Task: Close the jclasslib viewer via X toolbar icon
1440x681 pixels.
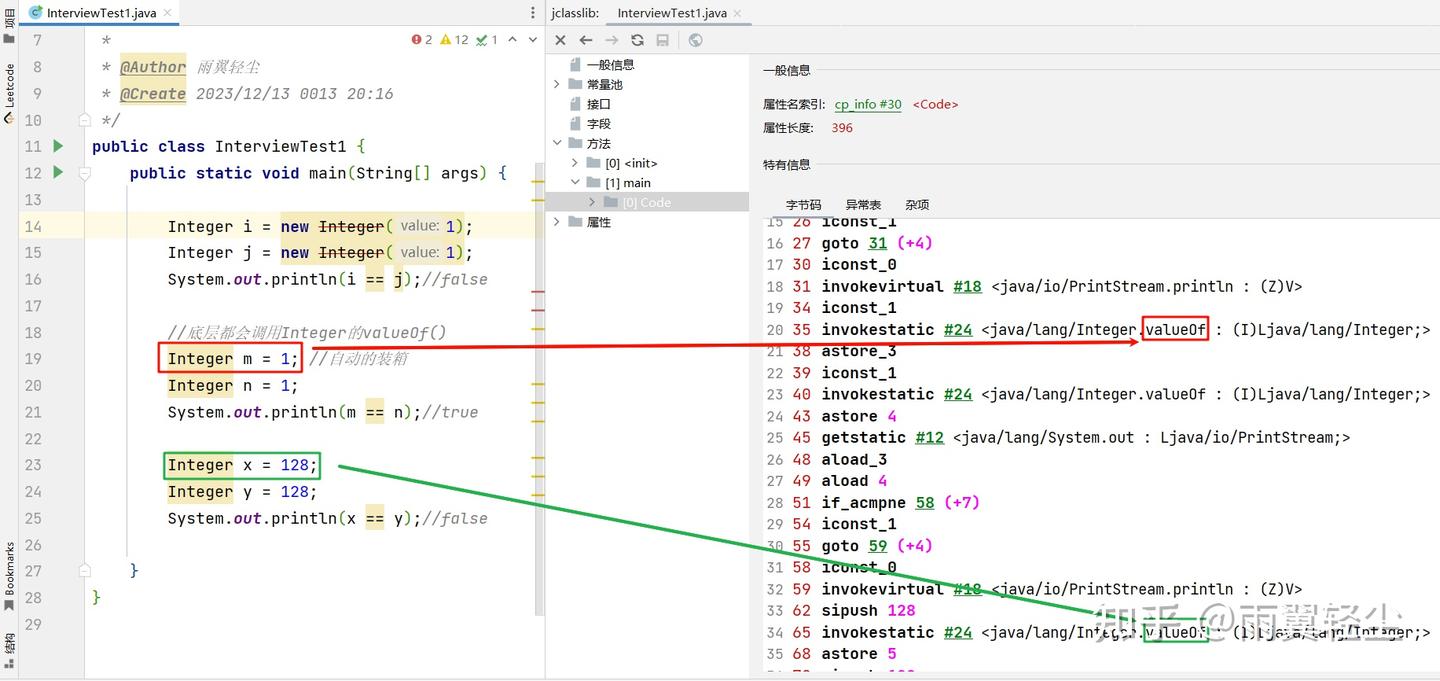Action: click(560, 40)
